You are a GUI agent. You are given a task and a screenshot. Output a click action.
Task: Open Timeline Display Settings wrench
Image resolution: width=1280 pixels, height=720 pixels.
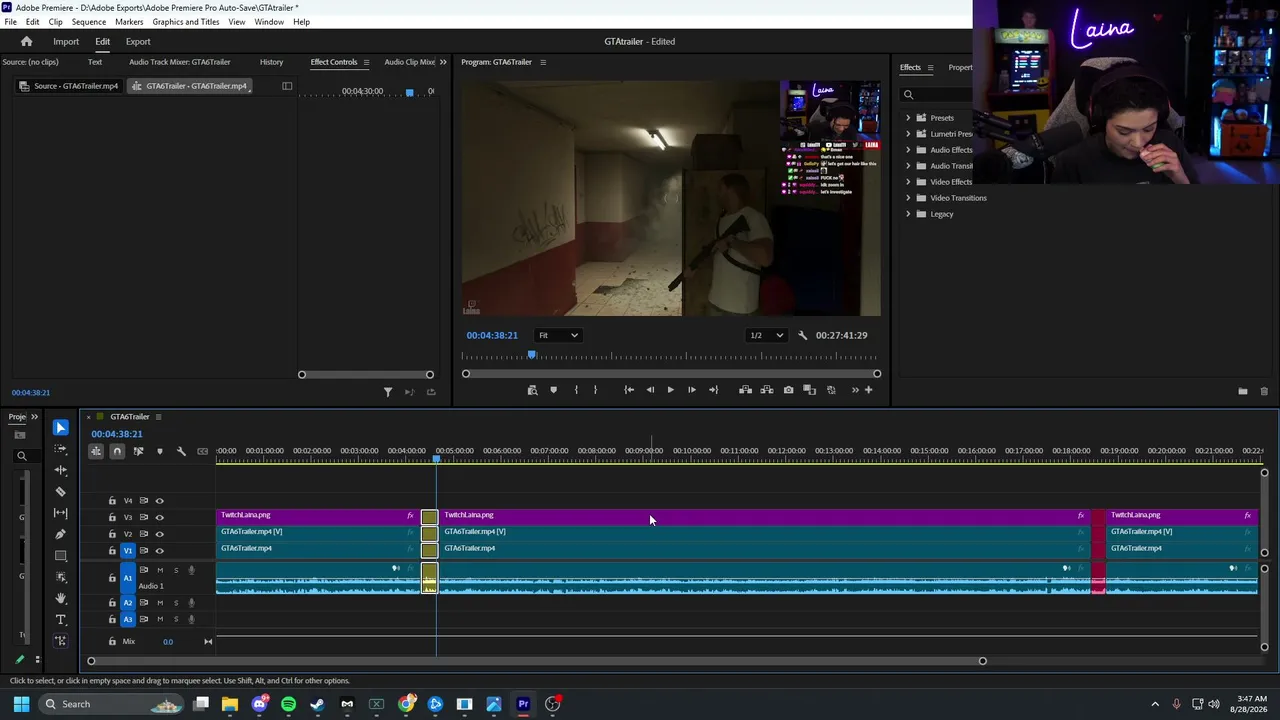tap(181, 451)
